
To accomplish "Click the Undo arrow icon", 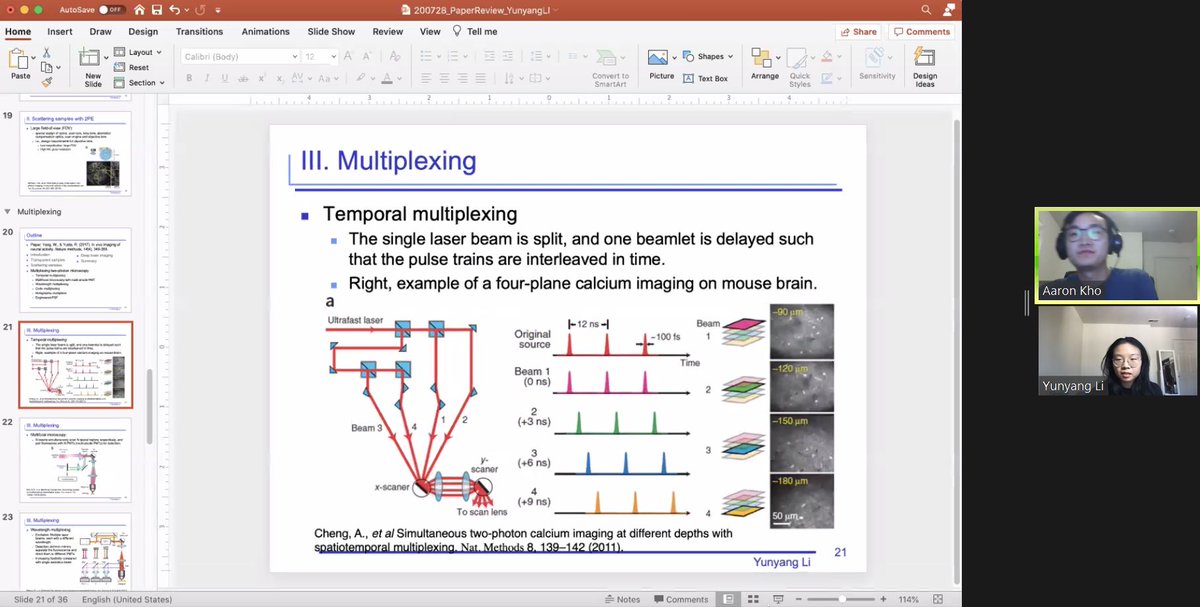I will pos(174,10).
